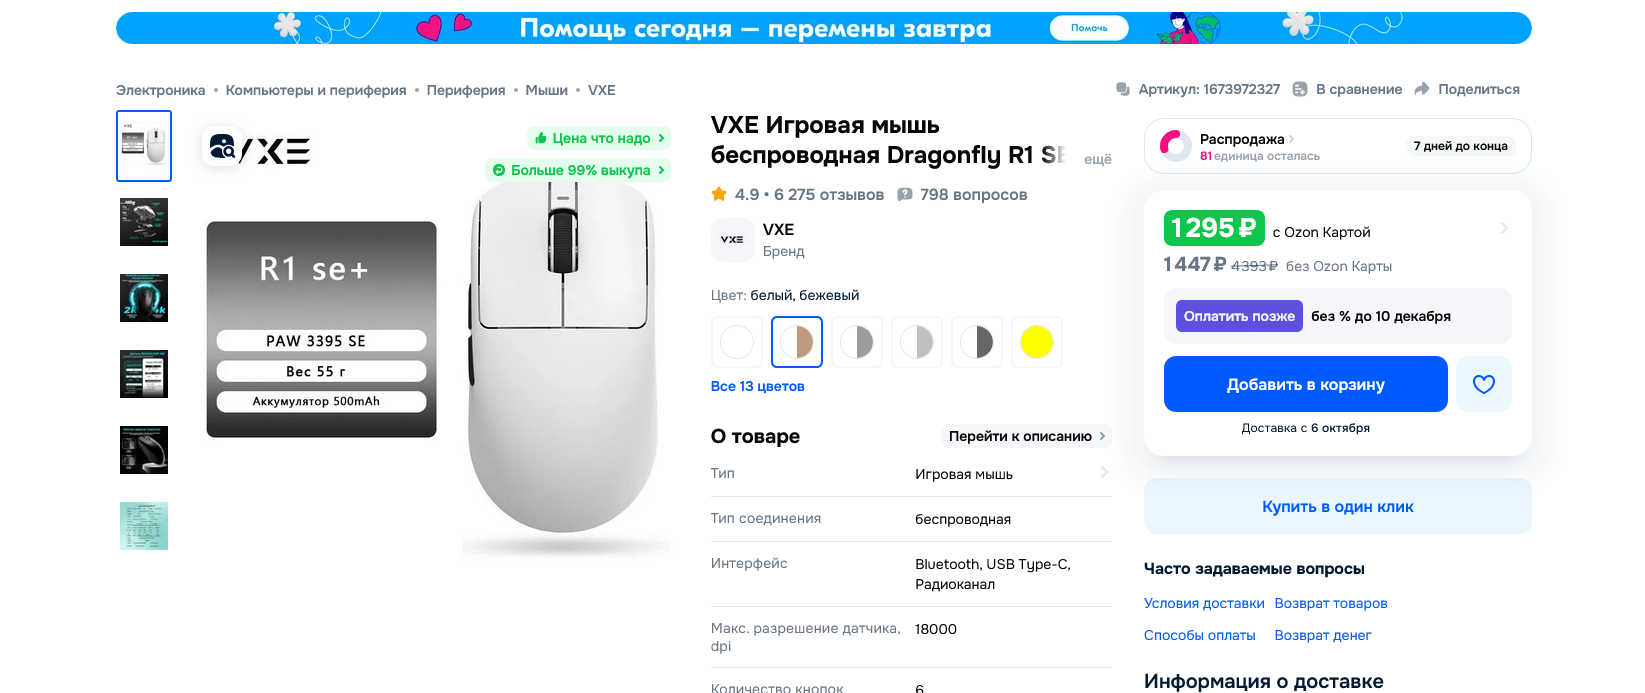Click the Share arrow icon
Viewport: 1645px width, 693px height.
pos(1421,89)
